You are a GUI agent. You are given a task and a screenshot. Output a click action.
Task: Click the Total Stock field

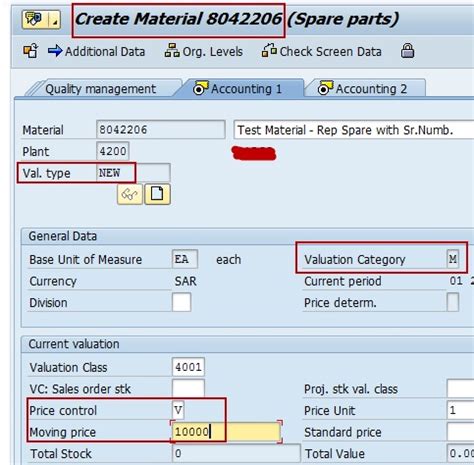pos(236,453)
